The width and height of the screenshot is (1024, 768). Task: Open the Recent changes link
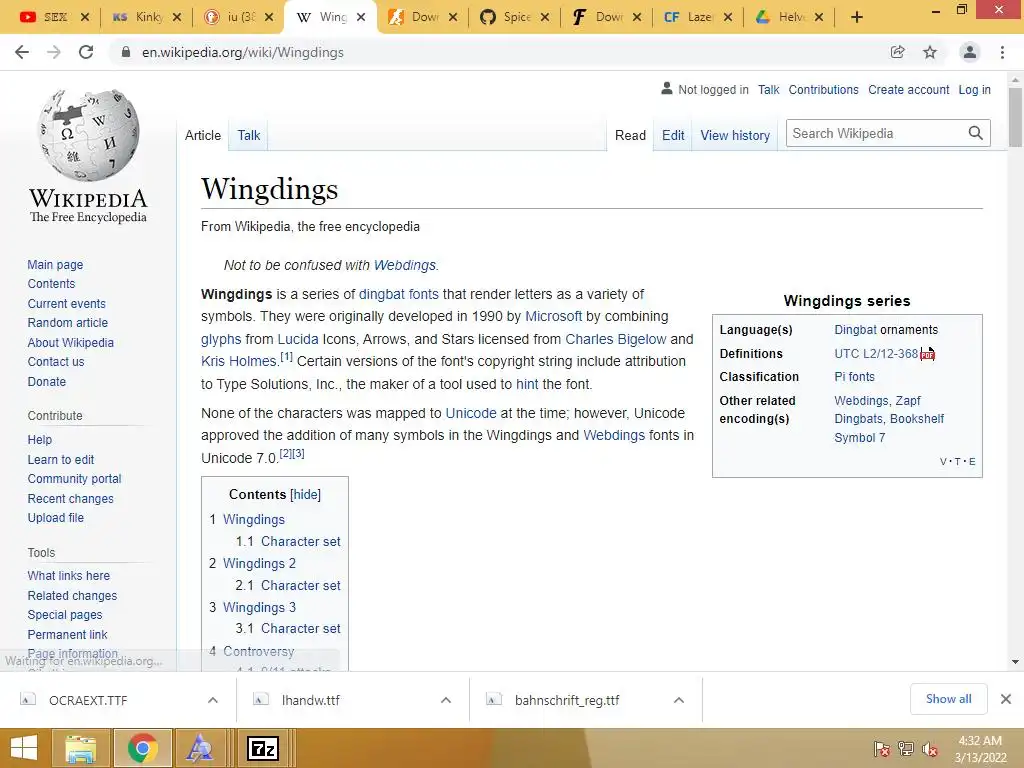71,498
